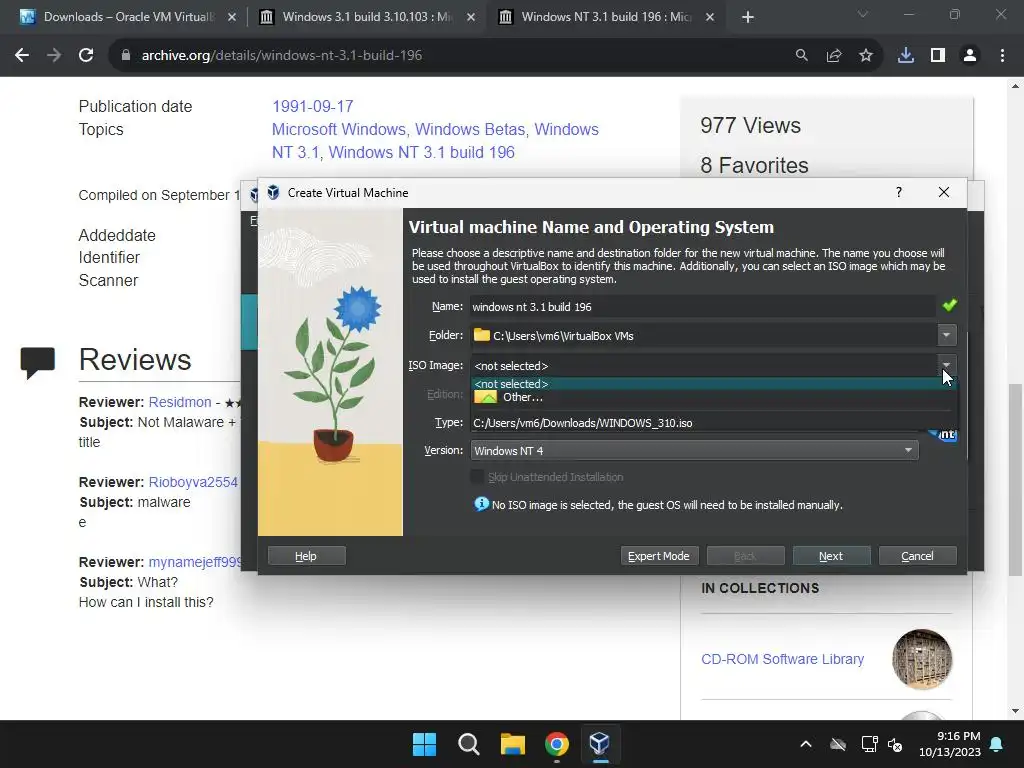Open the Chrome profile icon

point(970,56)
